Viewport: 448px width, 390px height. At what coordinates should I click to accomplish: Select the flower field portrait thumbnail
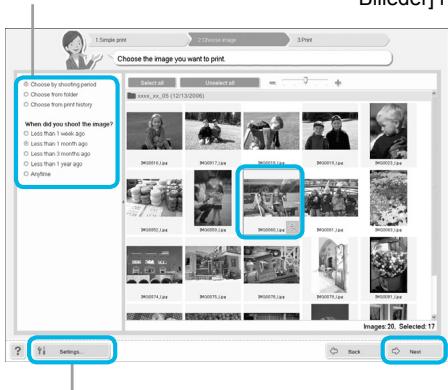pyautogui.click(x=388, y=198)
